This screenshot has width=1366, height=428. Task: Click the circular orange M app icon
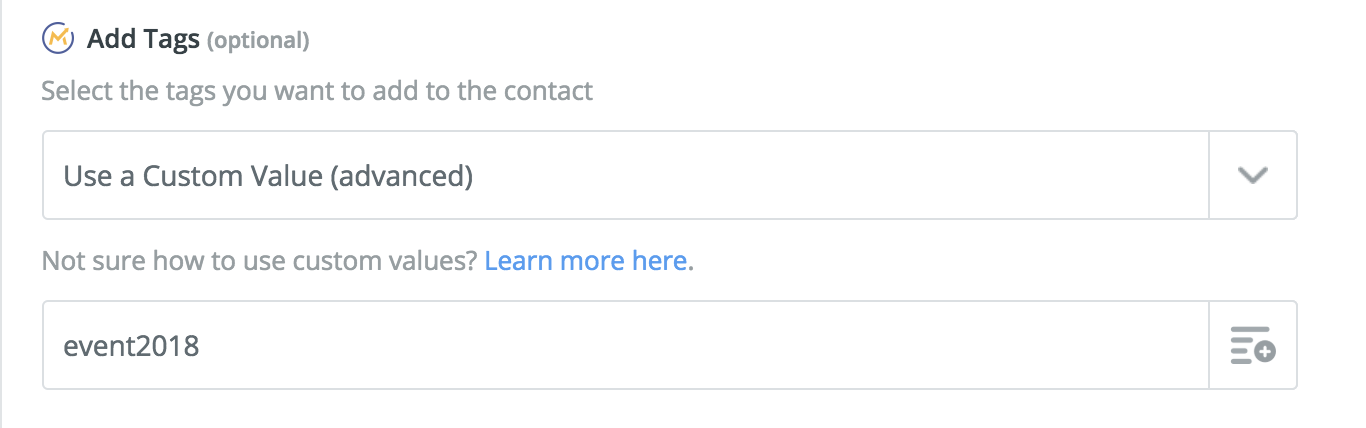(x=57, y=39)
